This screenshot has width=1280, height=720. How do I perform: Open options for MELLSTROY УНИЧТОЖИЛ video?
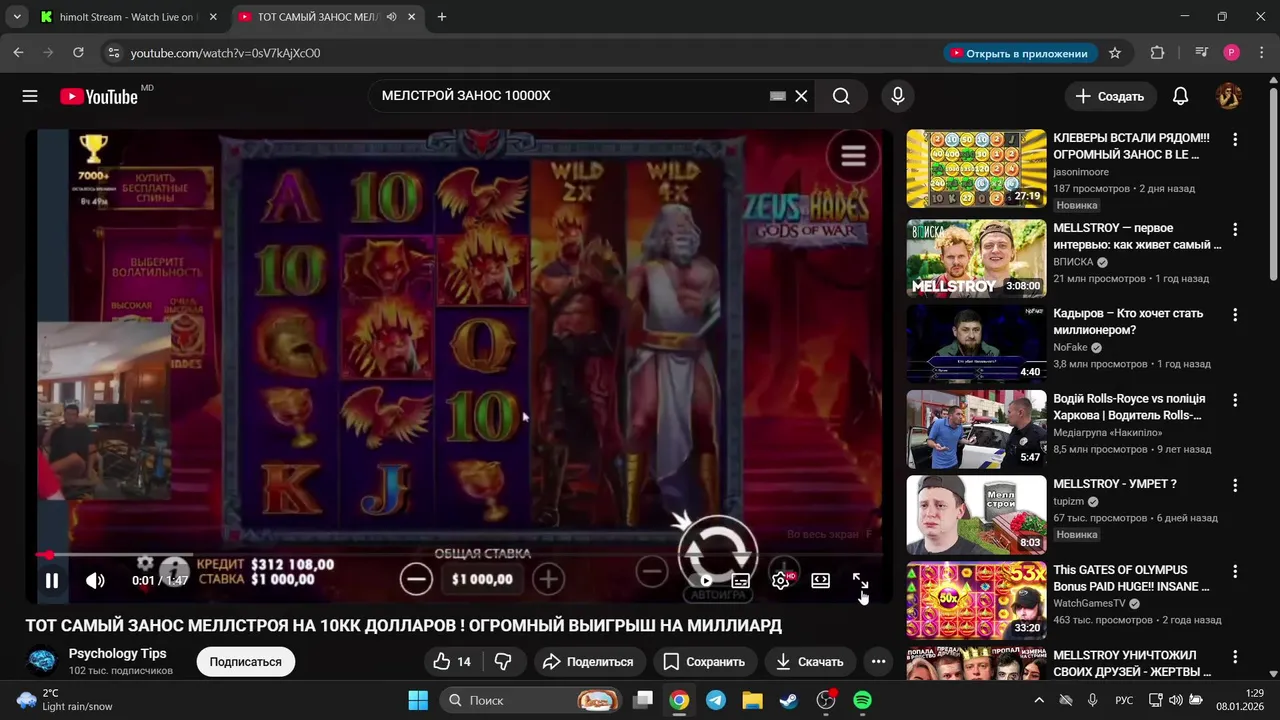(1235, 657)
